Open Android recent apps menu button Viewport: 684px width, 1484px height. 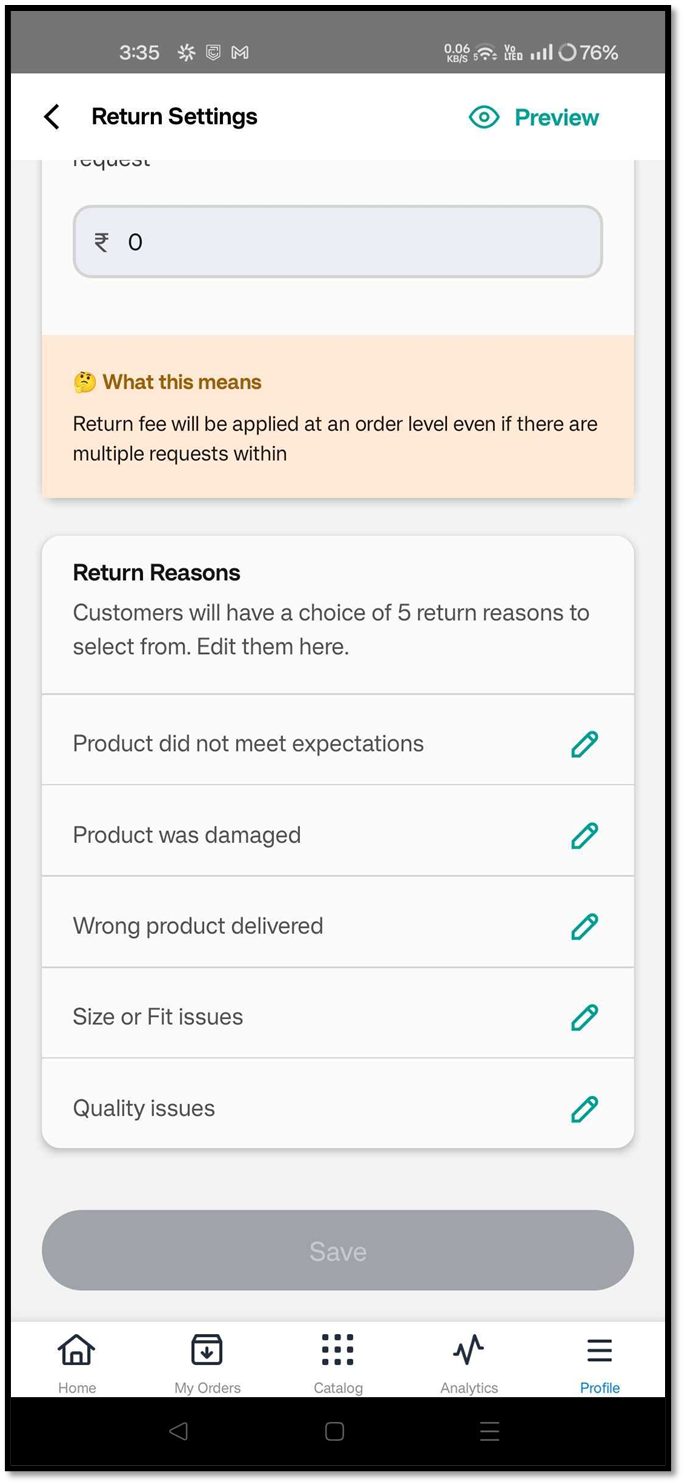489,1431
